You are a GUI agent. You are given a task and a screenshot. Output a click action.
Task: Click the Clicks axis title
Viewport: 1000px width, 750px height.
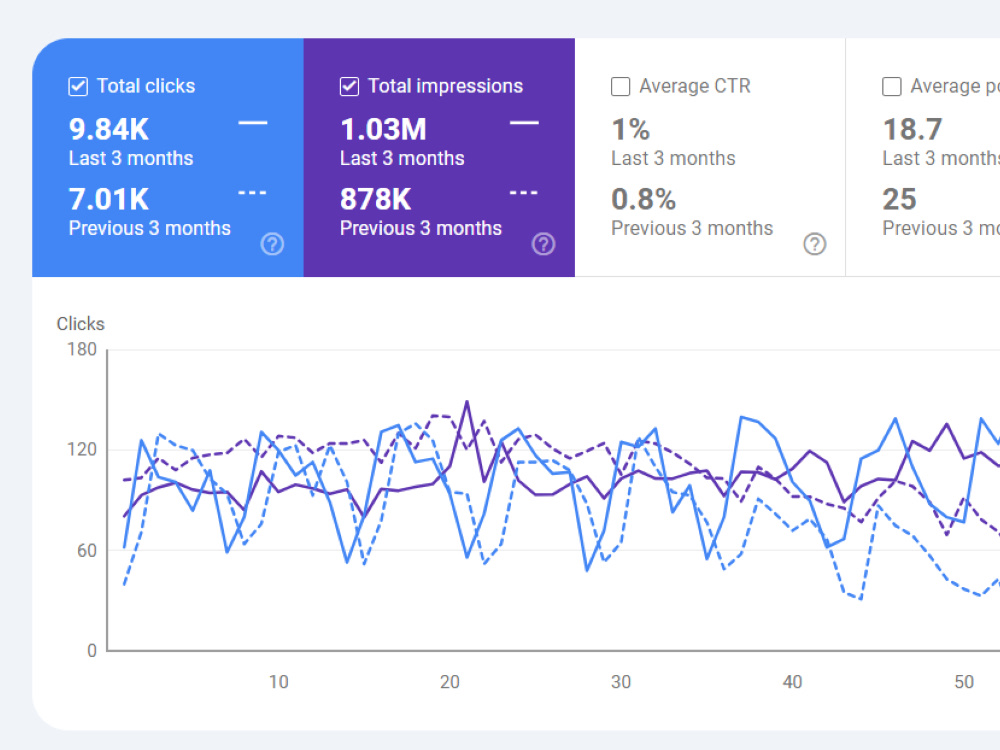(x=80, y=324)
